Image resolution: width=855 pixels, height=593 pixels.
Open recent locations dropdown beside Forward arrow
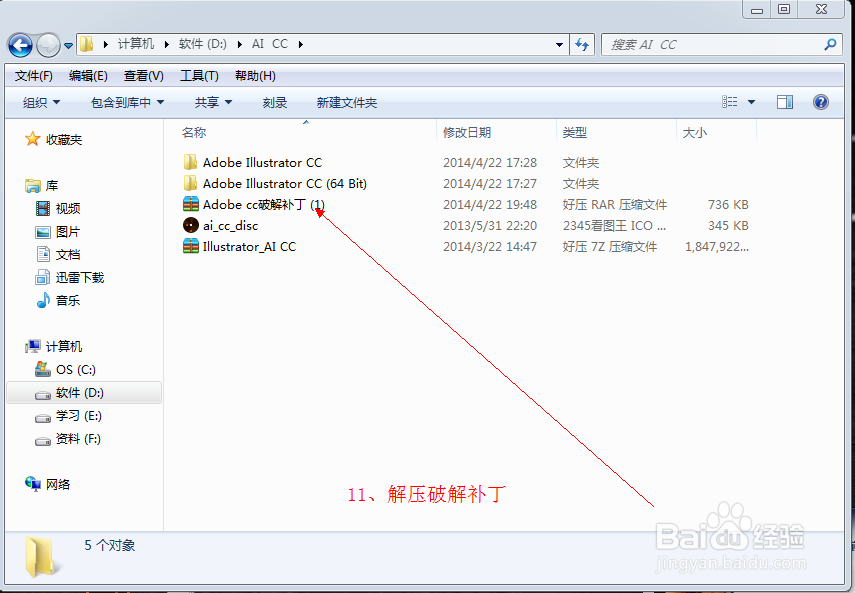[x=68, y=46]
